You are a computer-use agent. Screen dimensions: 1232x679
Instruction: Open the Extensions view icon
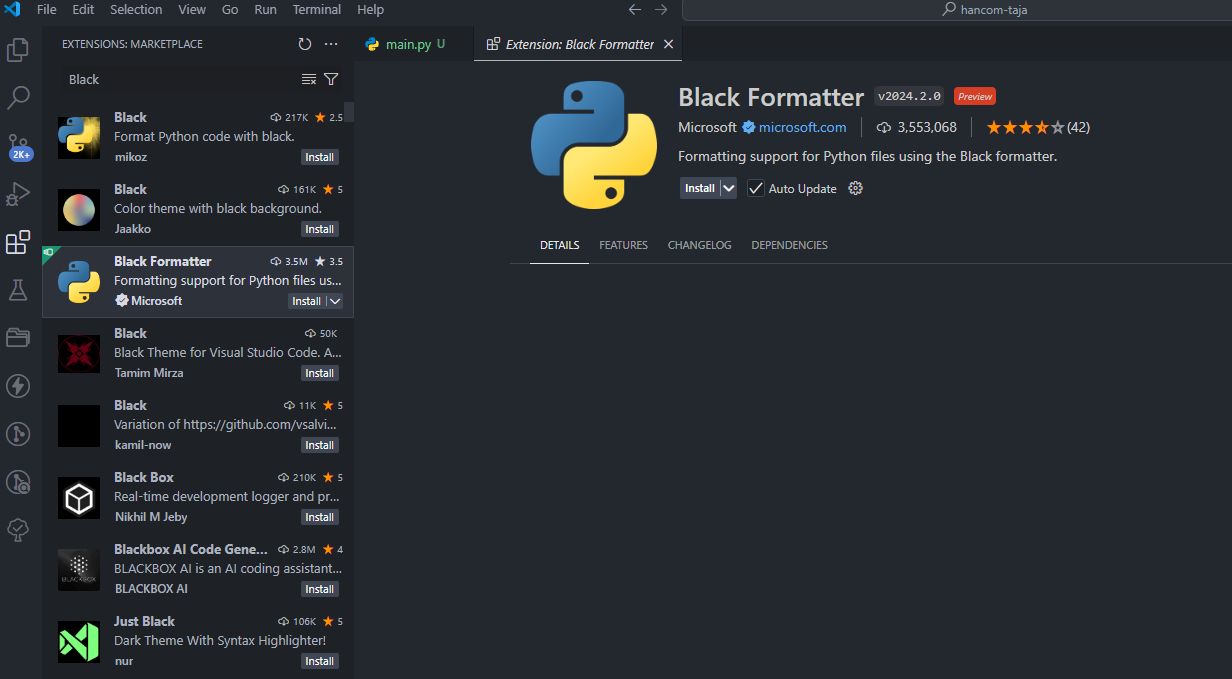click(18, 242)
